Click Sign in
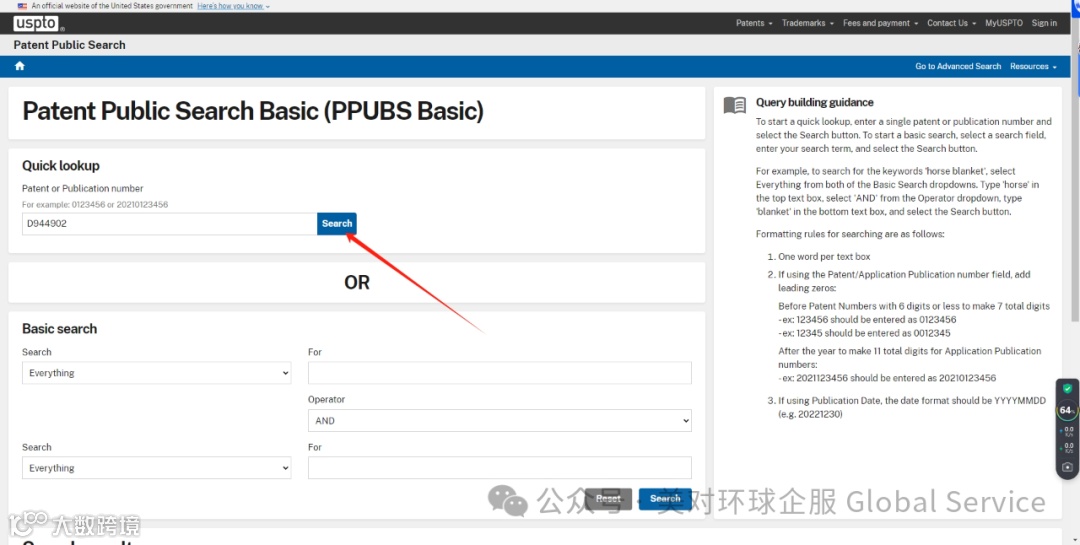The height and width of the screenshot is (545, 1080). point(1044,23)
